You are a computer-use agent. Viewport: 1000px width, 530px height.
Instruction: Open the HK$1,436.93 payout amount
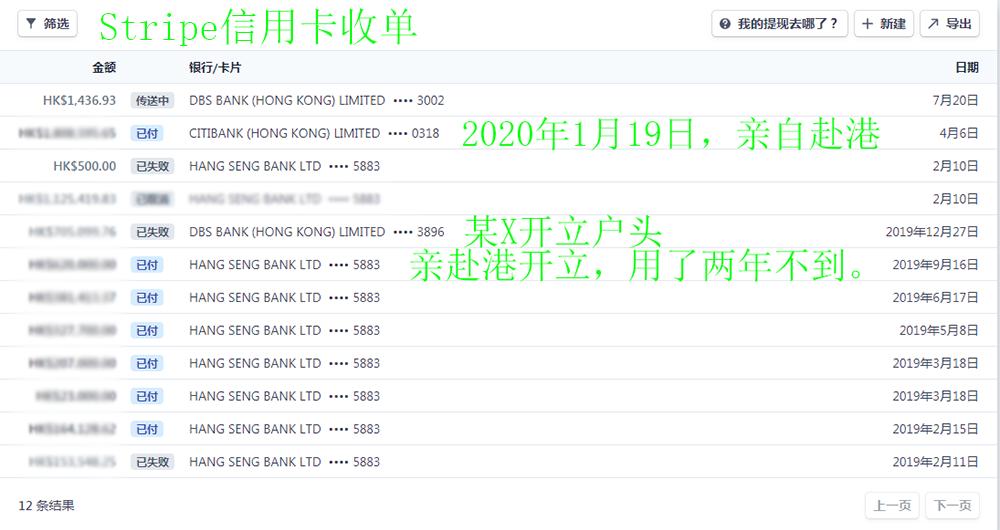point(80,100)
